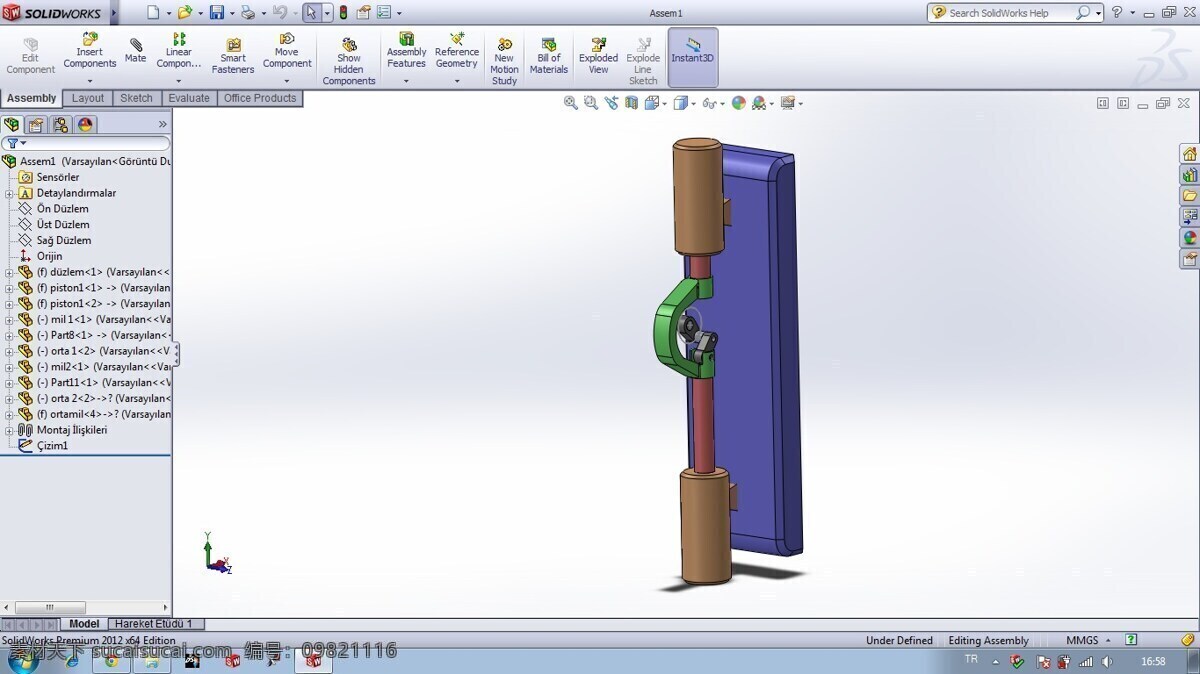Select Sağ Düzlem in the feature tree
Screen dimensions: 1200x674
(x=64, y=240)
